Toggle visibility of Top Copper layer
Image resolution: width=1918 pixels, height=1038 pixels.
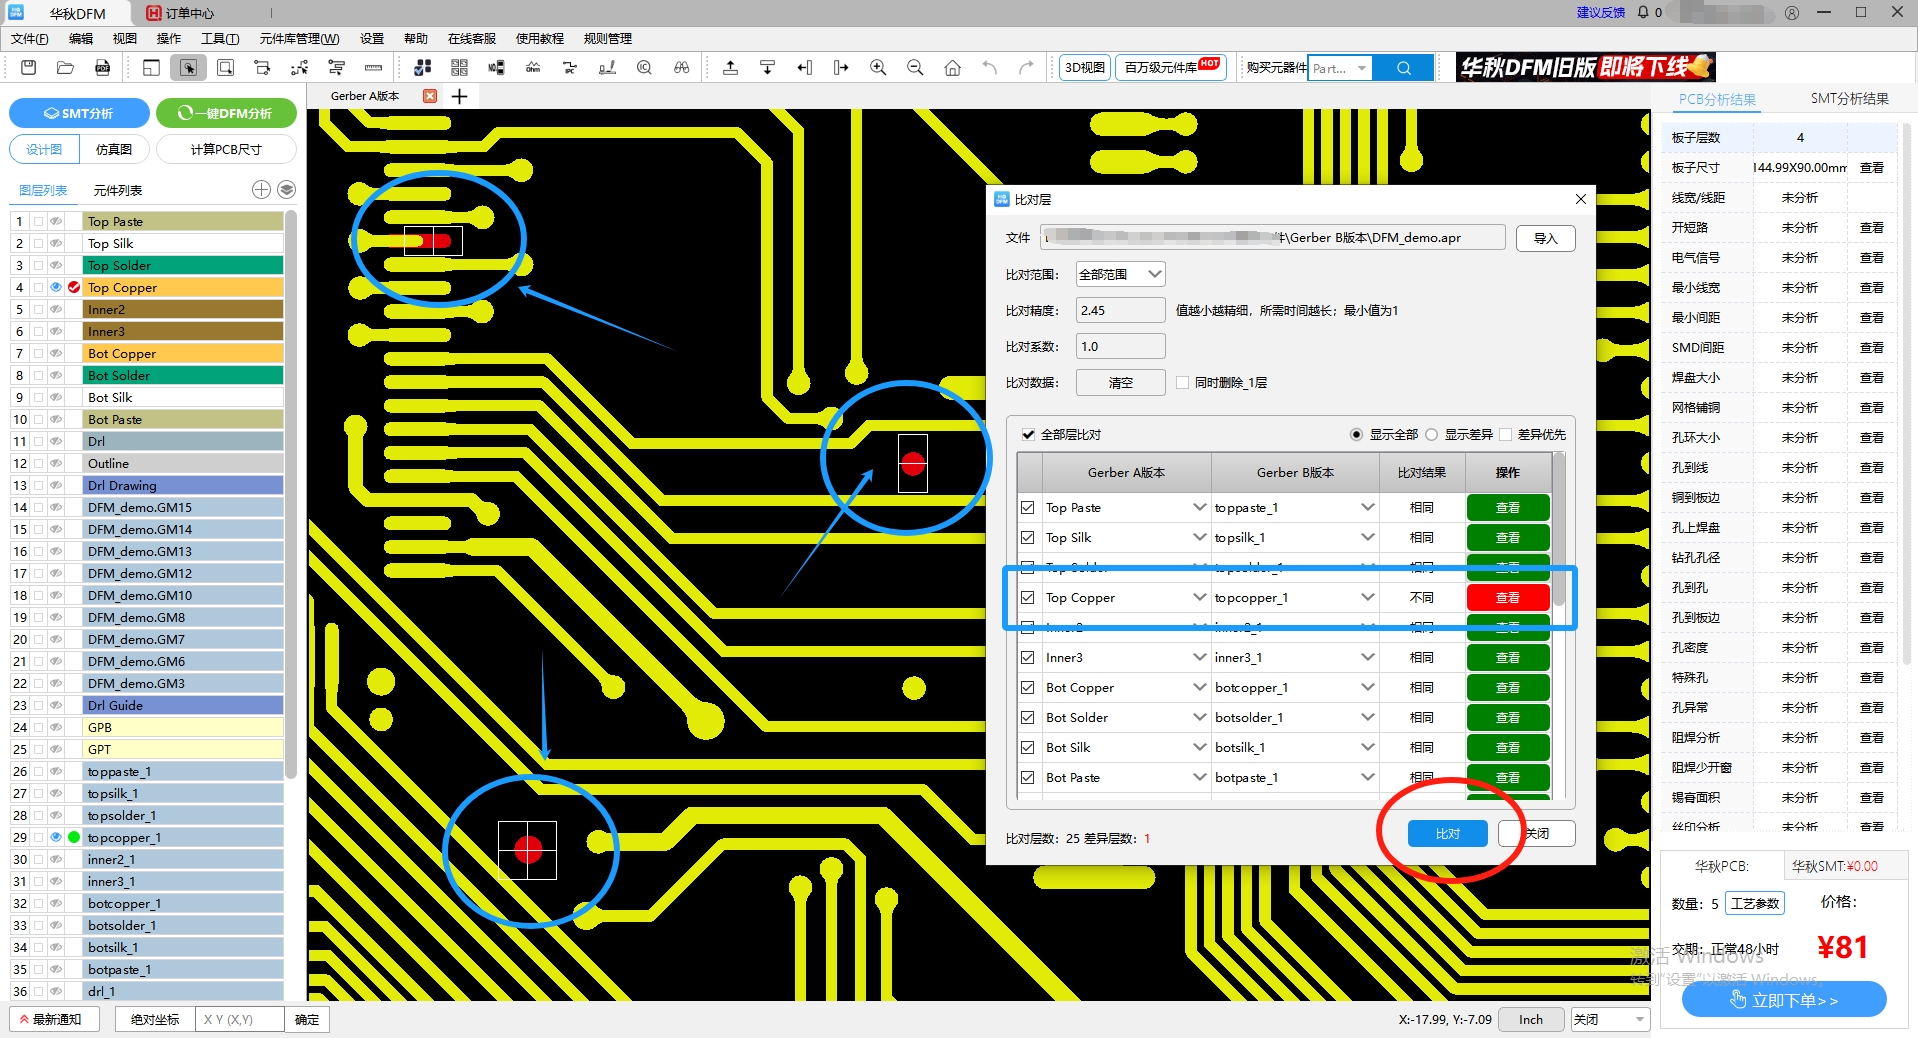coord(56,288)
